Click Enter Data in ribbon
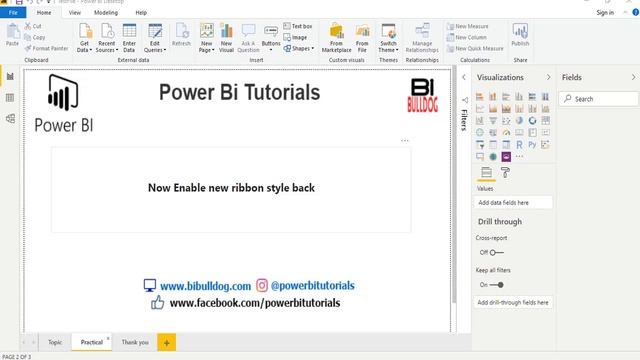This screenshot has height=360, width=640. [129, 38]
